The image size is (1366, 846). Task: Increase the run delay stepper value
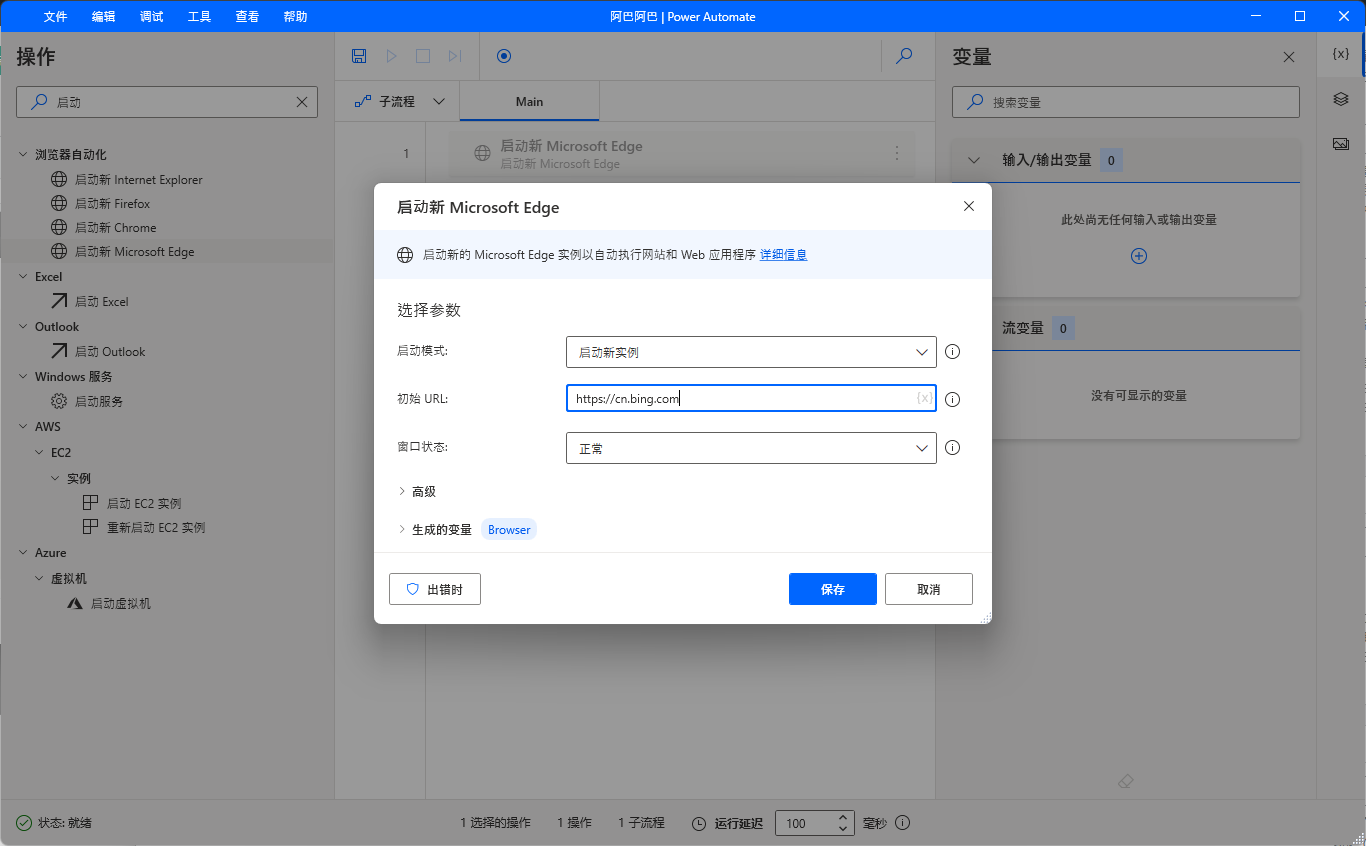tap(843, 817)
